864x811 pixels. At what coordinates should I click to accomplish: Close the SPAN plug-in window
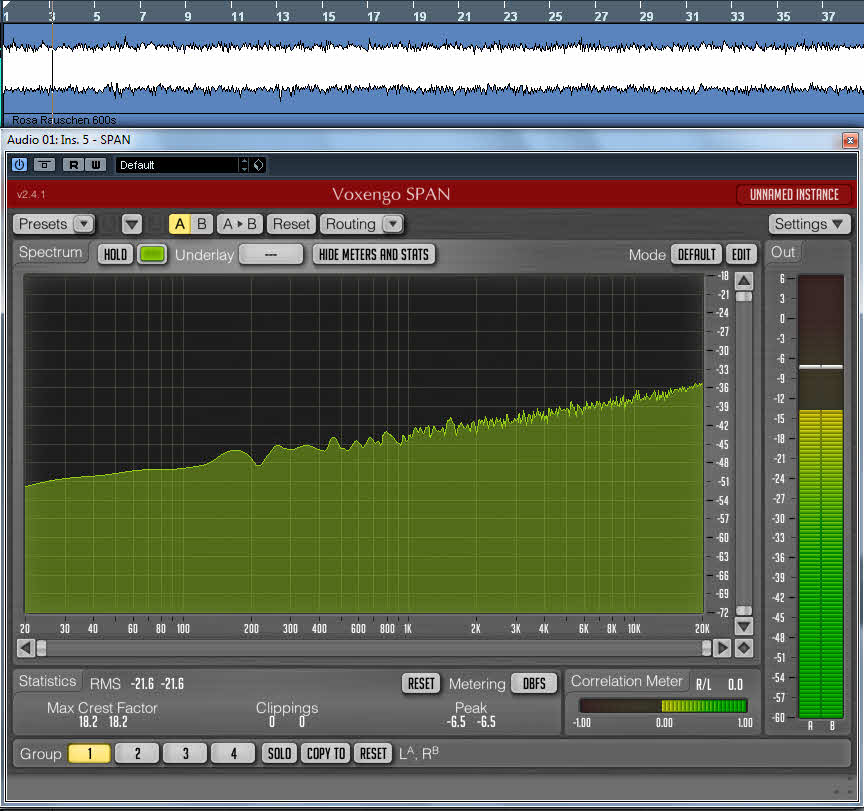(x=850, y=140)
